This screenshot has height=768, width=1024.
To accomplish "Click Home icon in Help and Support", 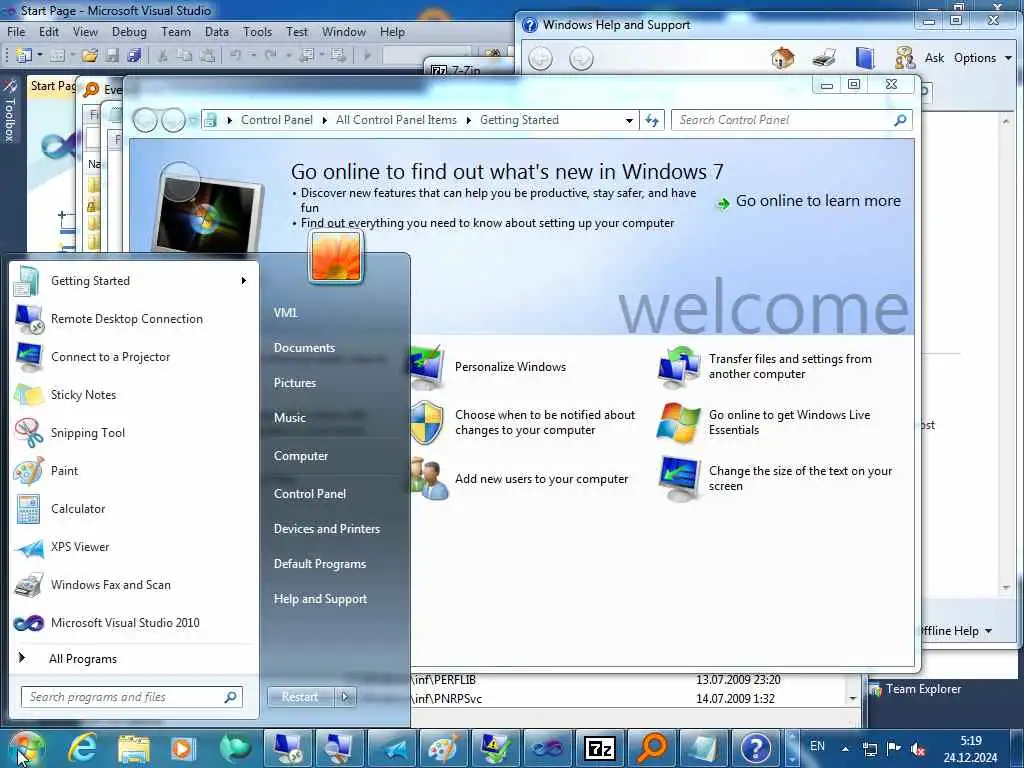I will click(782, 58).
